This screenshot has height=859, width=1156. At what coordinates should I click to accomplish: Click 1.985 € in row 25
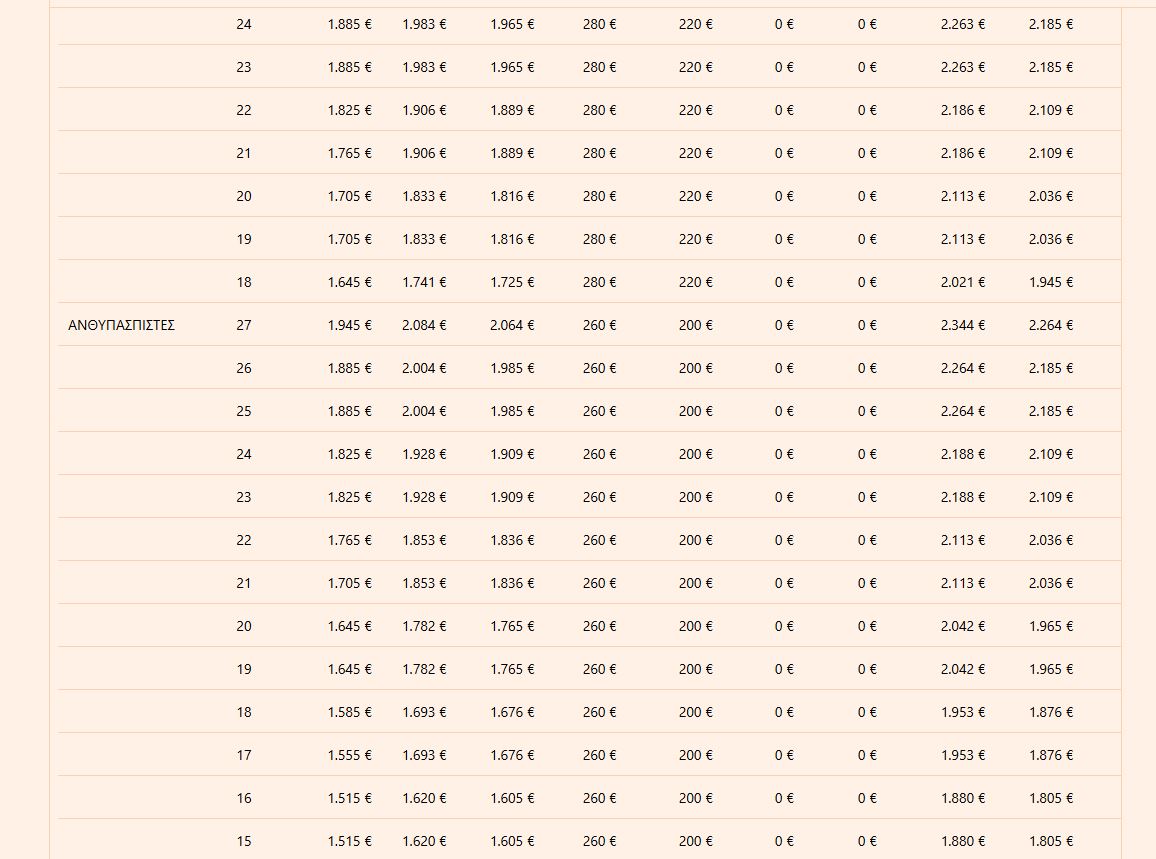pyautogui.click(x=512, y=411)
